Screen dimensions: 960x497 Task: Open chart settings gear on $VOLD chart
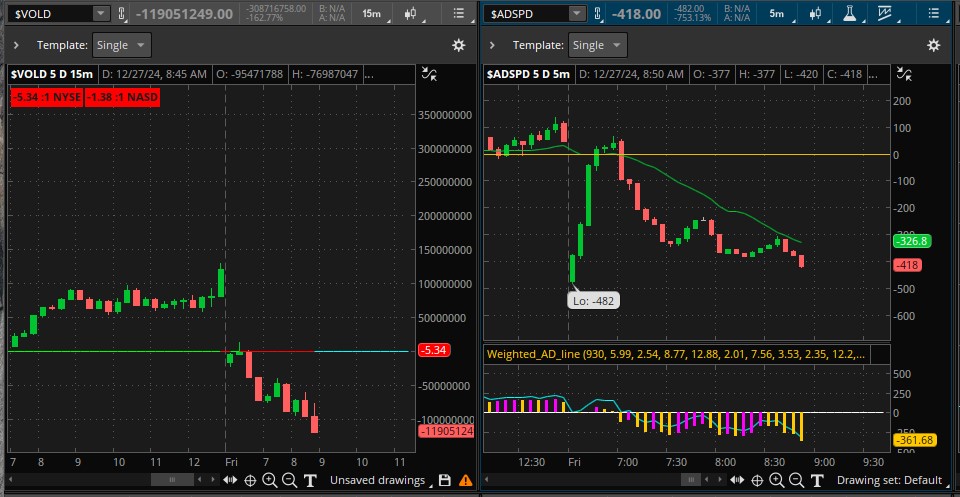[459, 45]
